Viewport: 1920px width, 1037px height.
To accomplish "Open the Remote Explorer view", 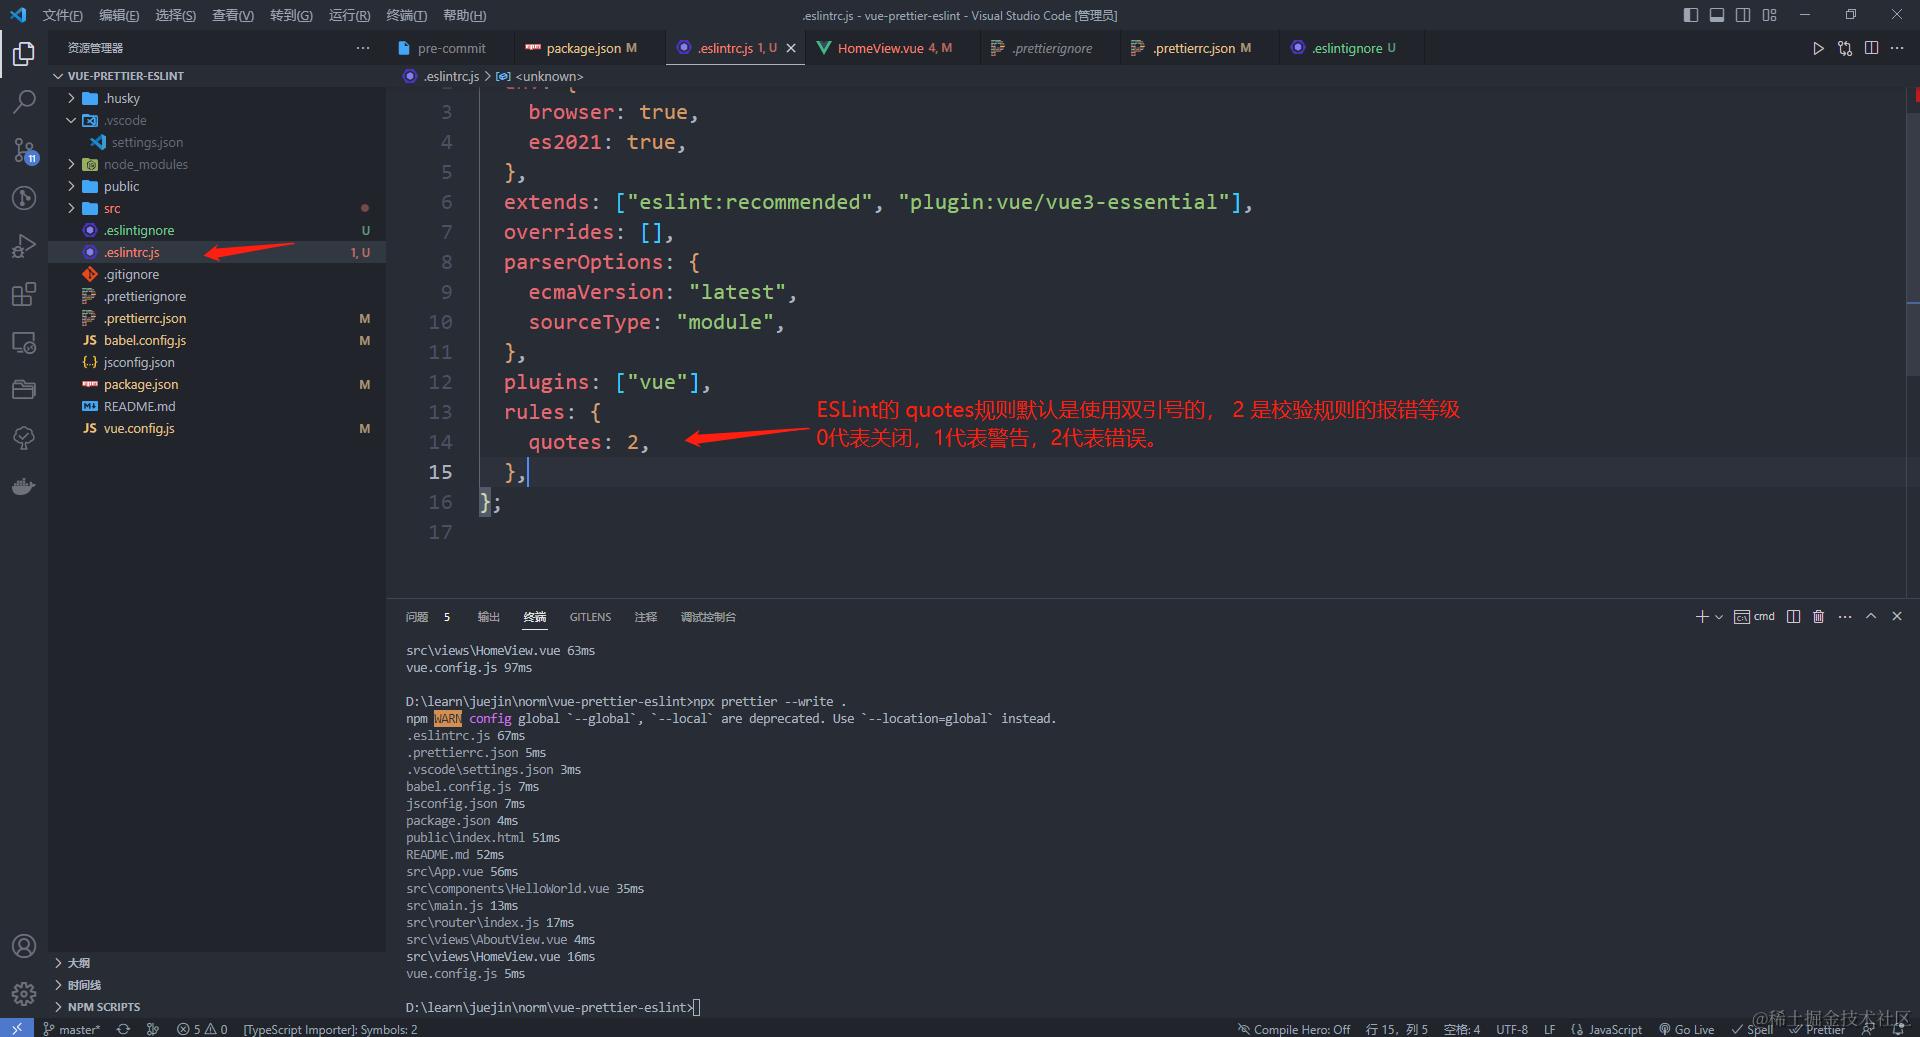I will pos(24,342).
